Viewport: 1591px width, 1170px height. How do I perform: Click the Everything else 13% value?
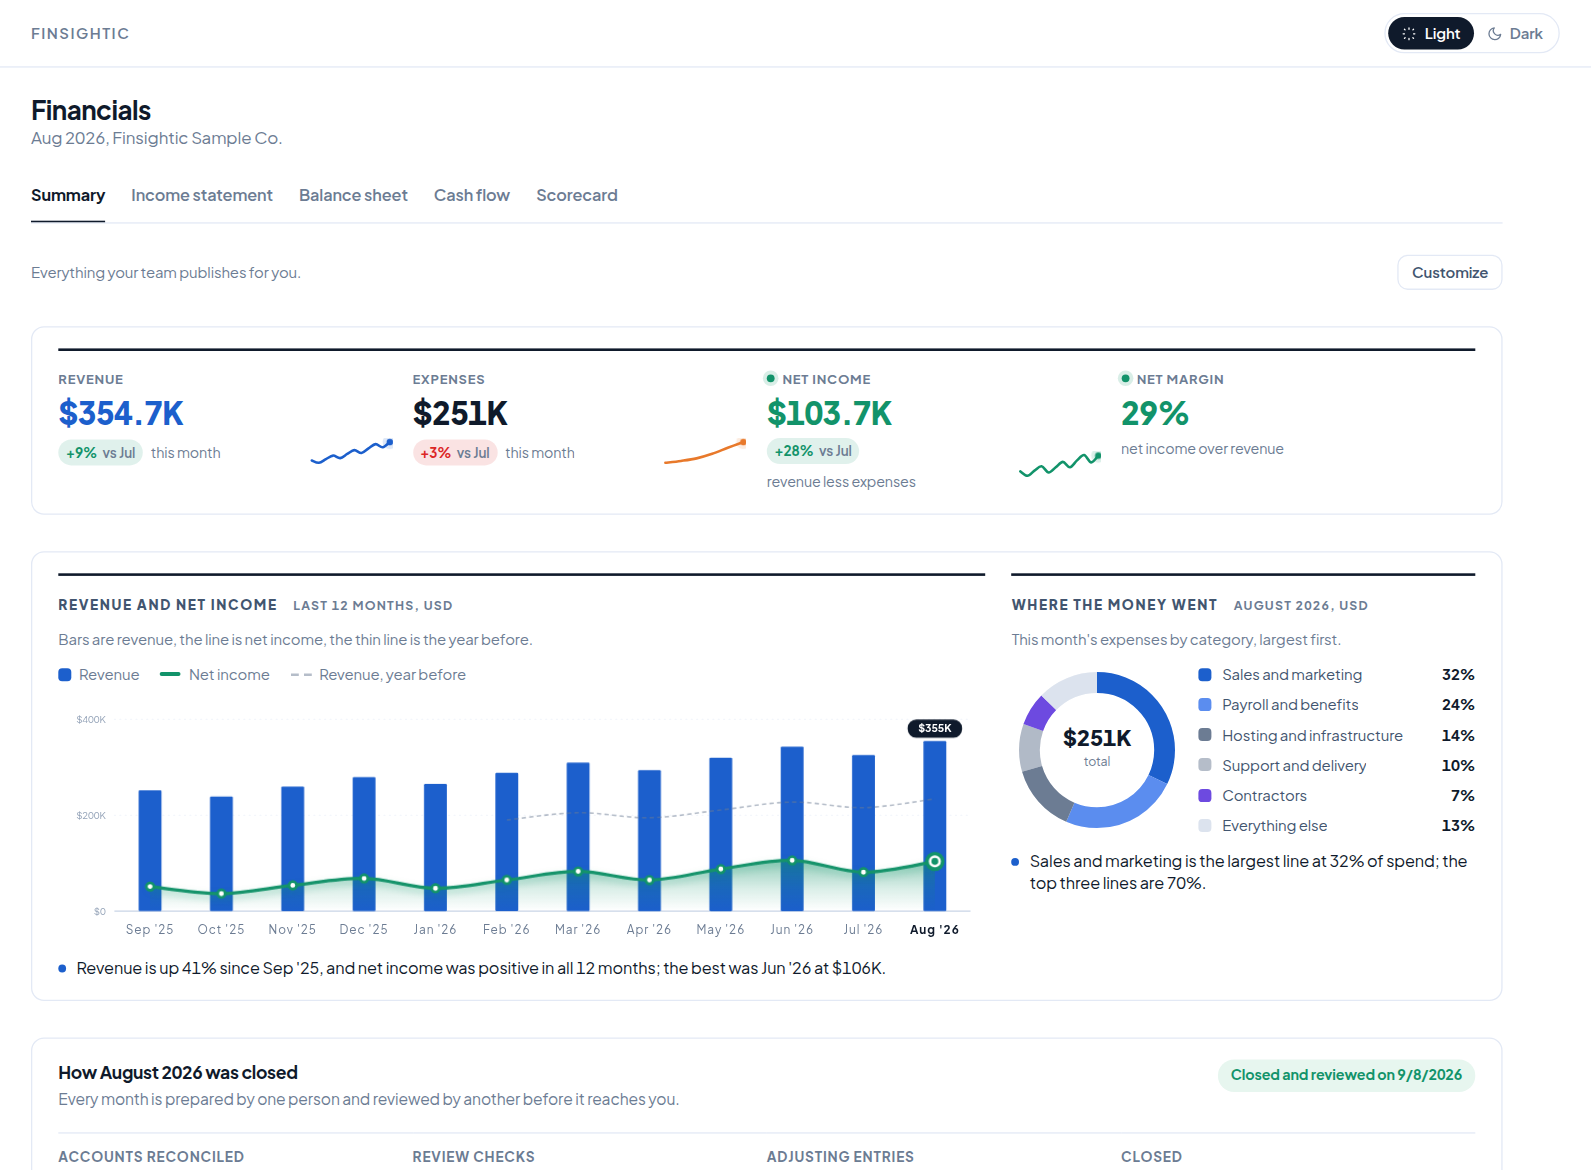pos(1458,826)
